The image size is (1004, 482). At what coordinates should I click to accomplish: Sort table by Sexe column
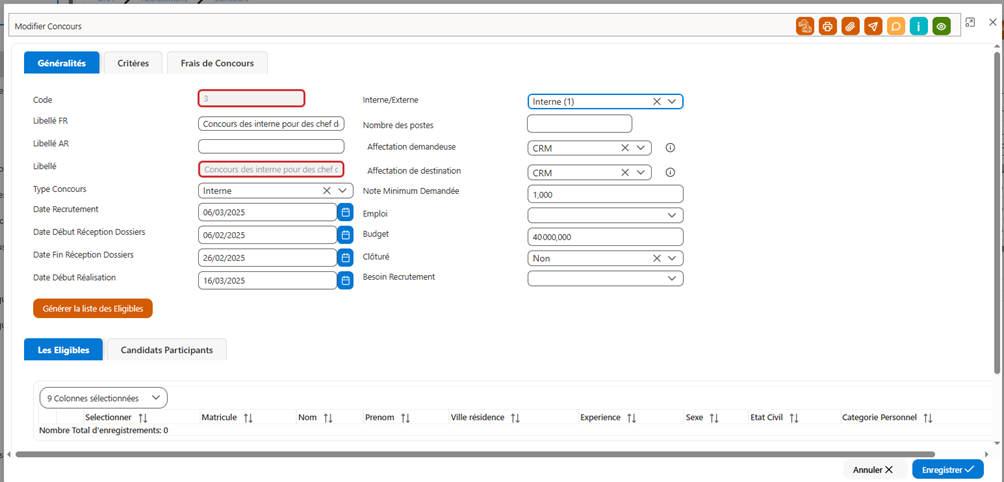click(715, 417)
